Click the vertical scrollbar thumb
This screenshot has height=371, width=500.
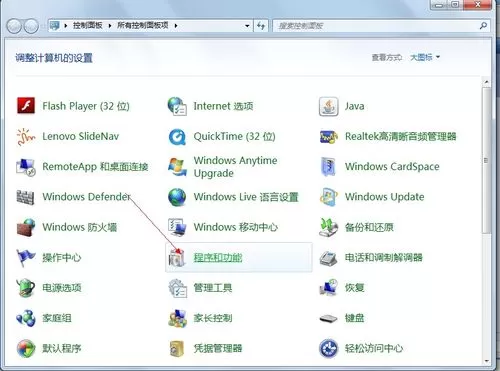click(486, 160)
